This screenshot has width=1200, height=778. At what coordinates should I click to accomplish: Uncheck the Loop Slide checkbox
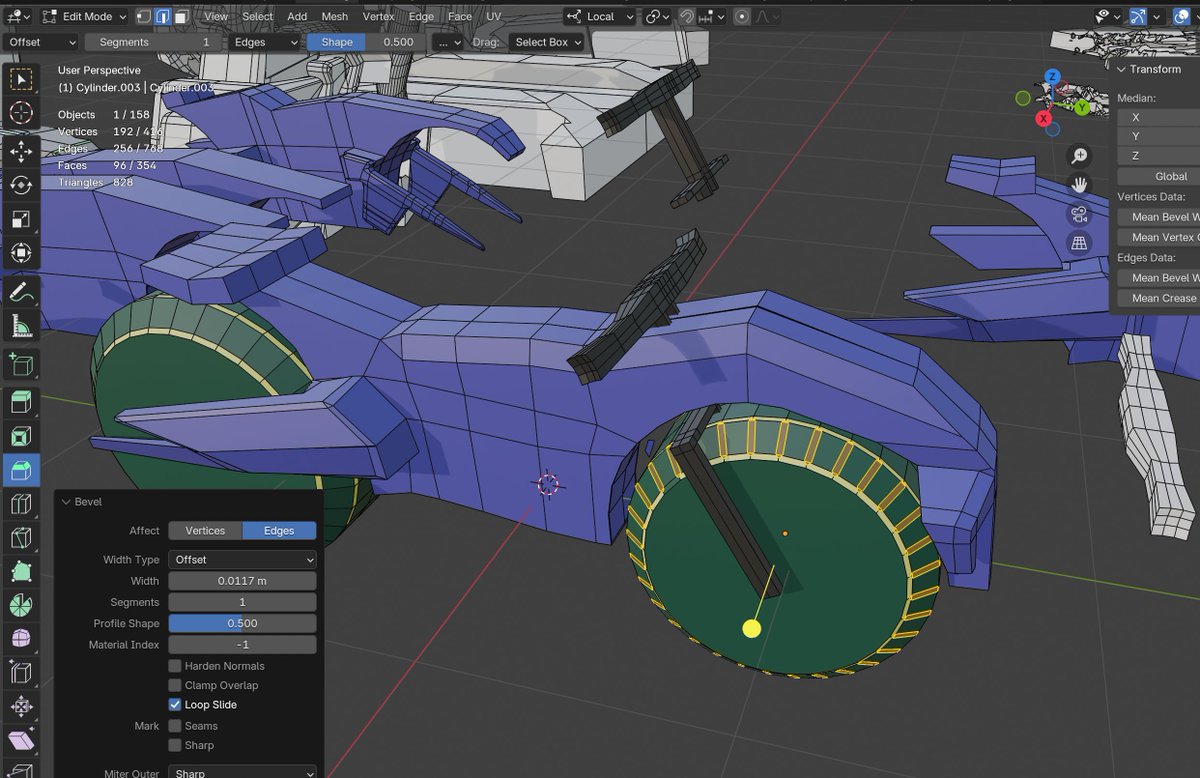tap(175, 705)
